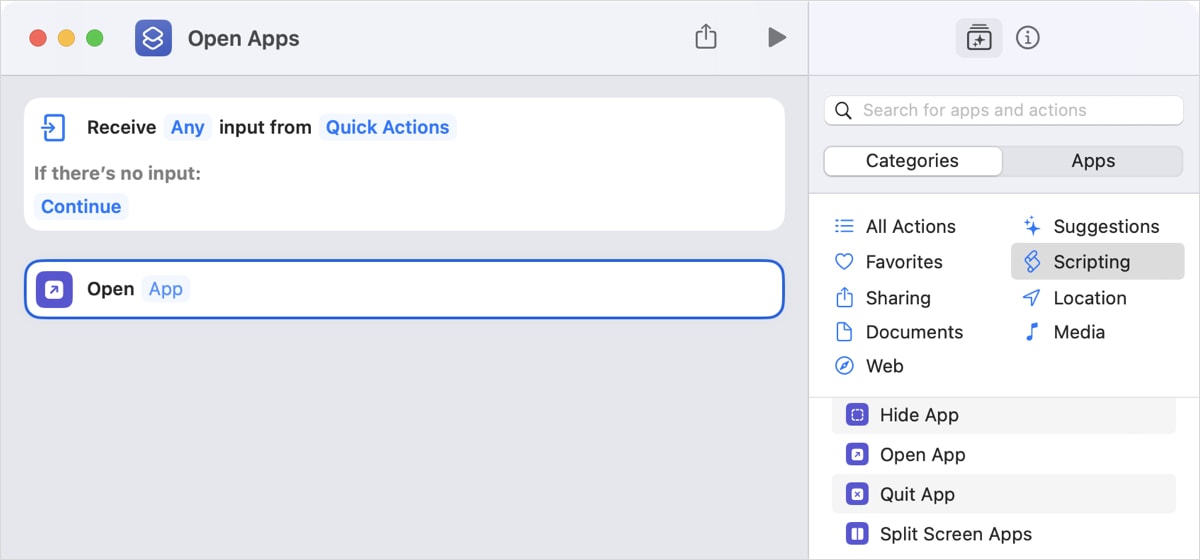The width and height of the screenshot is (1200, 560).
Task: Select Favorites category
Action: pyautogui.click(x=904, y=262)
